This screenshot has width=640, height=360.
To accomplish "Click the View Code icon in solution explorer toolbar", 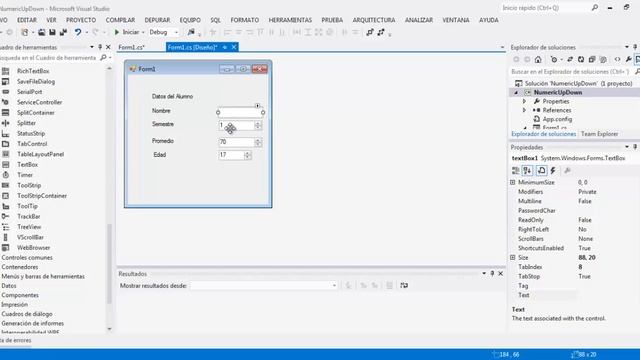I will coord(617,60).
